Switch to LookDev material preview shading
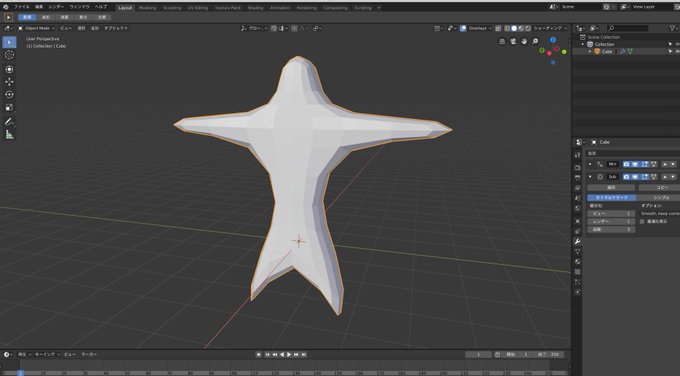Screen dimensions: 680x376 (521, 28)
